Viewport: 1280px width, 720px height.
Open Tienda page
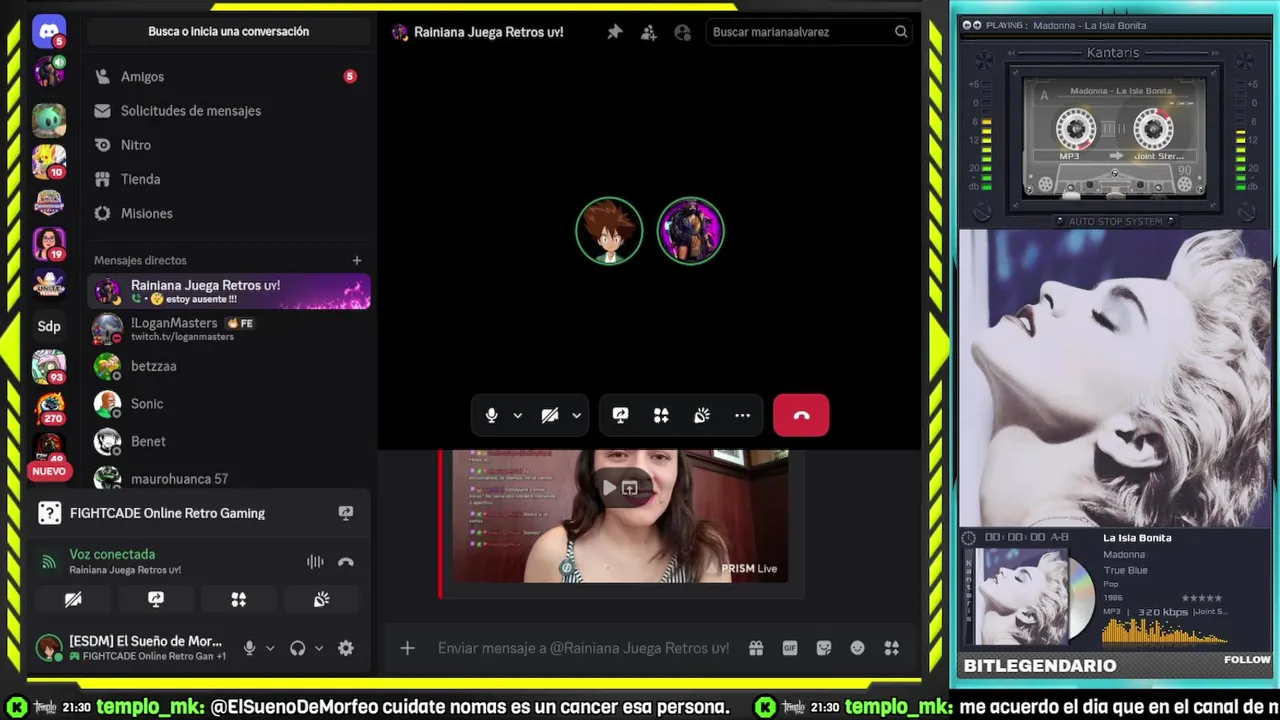(228, 179)
